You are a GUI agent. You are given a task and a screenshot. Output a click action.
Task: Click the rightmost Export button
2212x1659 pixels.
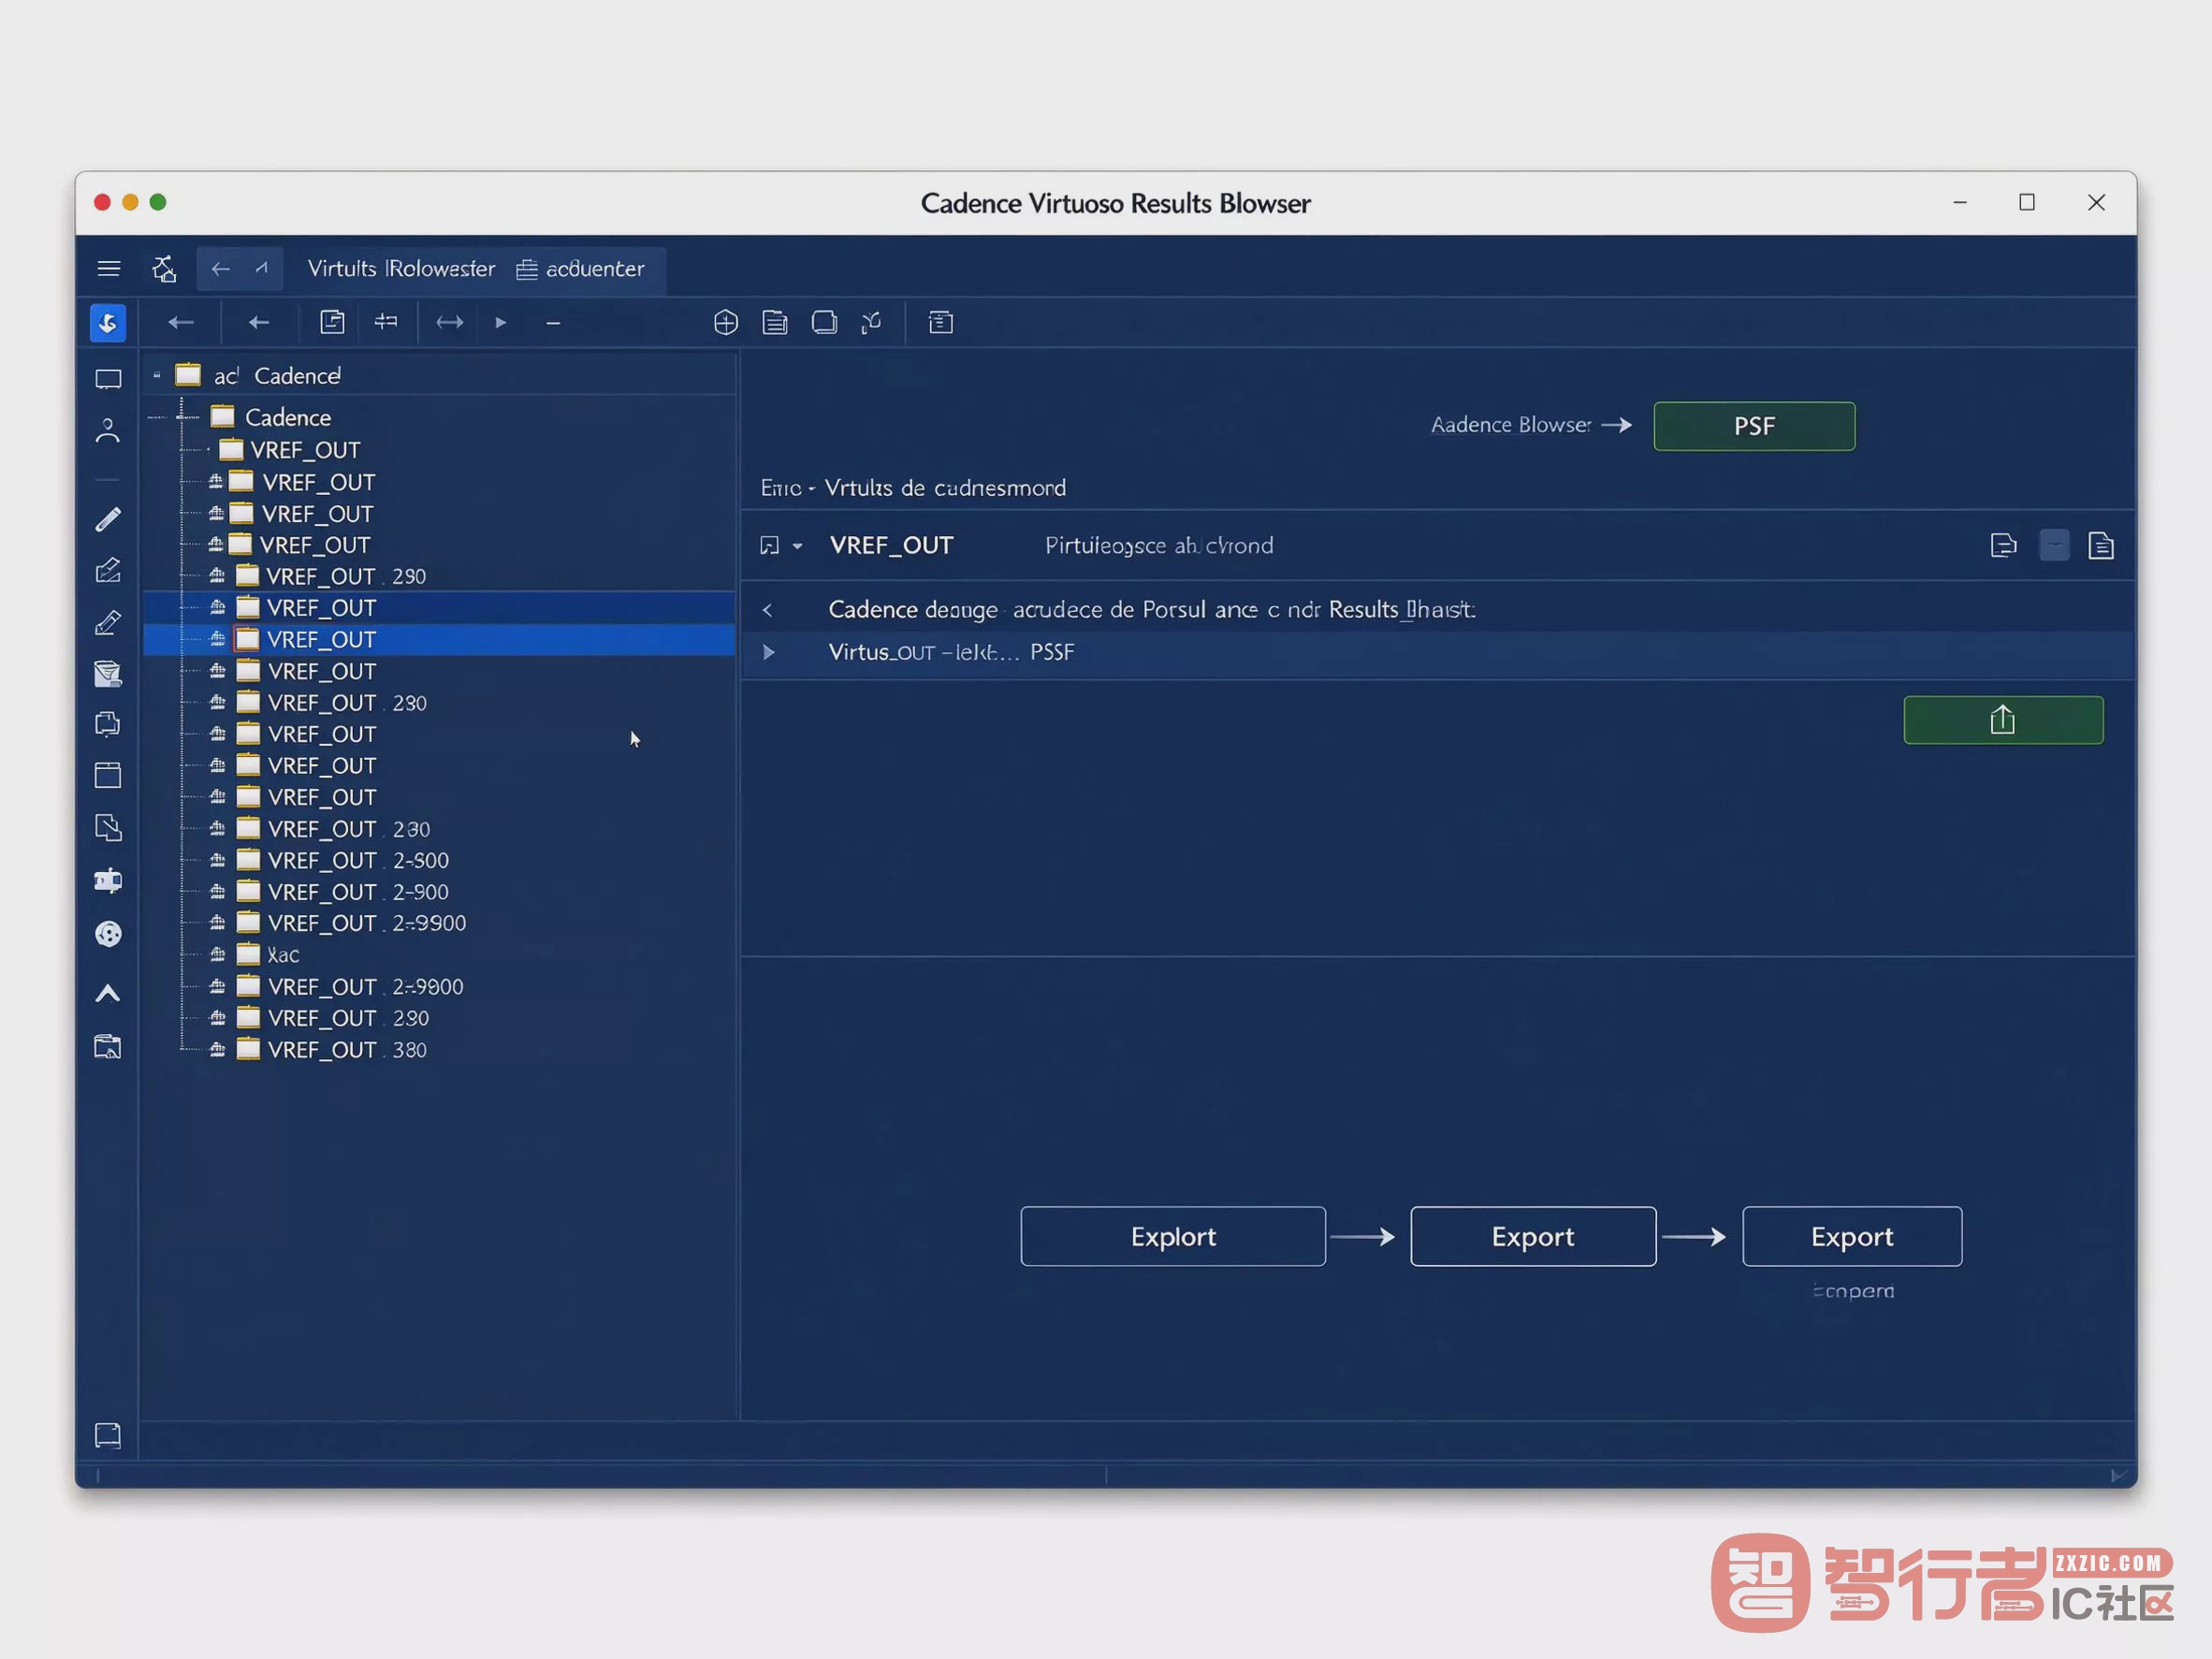[1852, 1236]
